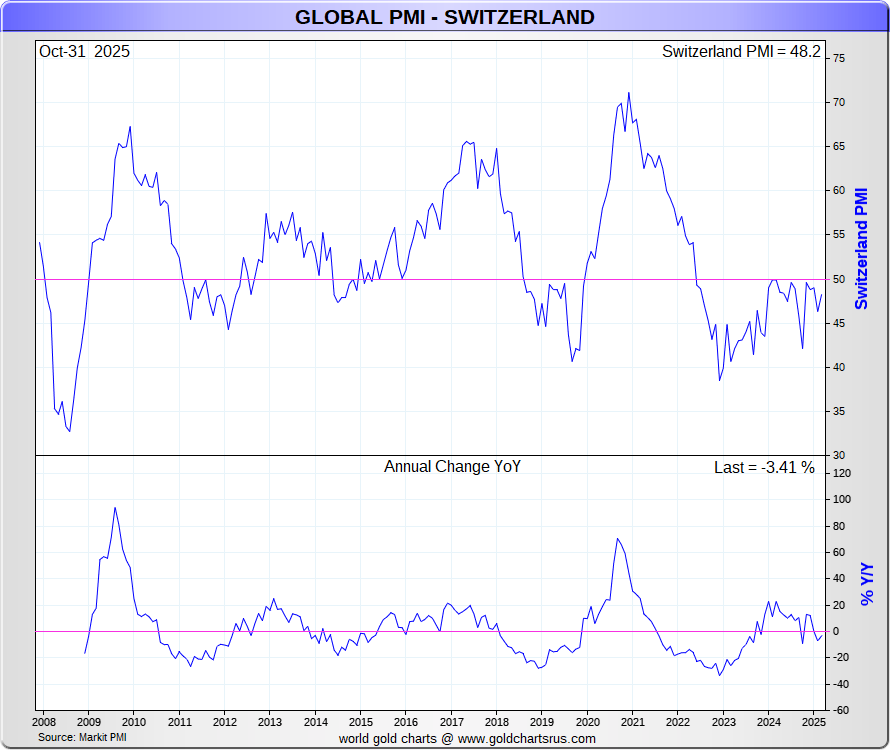Select the 2021 year marker on x-axis
Viewport: 890px width, 750px height.
(632, 721)
